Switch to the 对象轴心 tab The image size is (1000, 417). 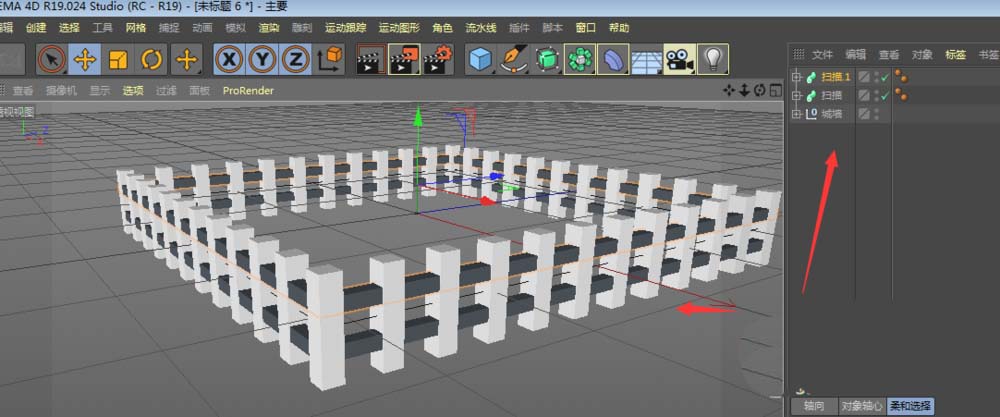859,406
